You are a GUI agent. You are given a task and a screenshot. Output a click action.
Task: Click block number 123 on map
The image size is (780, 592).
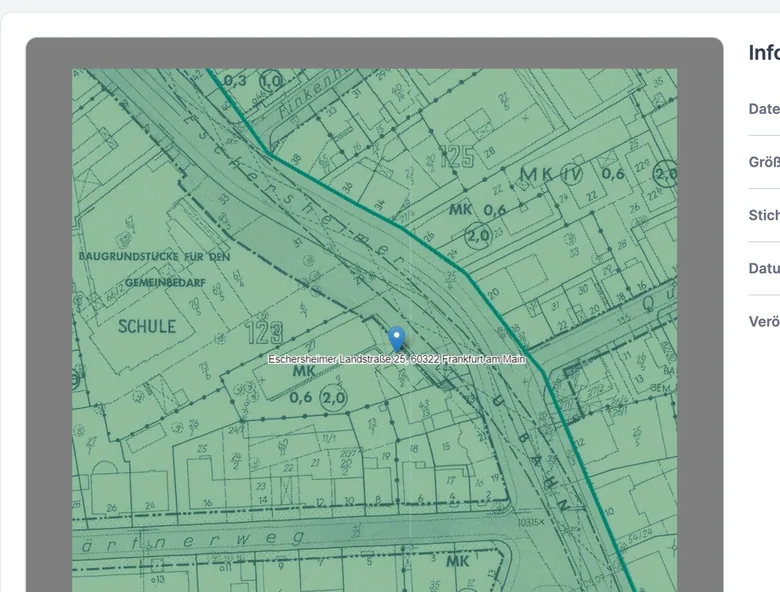[x=265, y=332]
